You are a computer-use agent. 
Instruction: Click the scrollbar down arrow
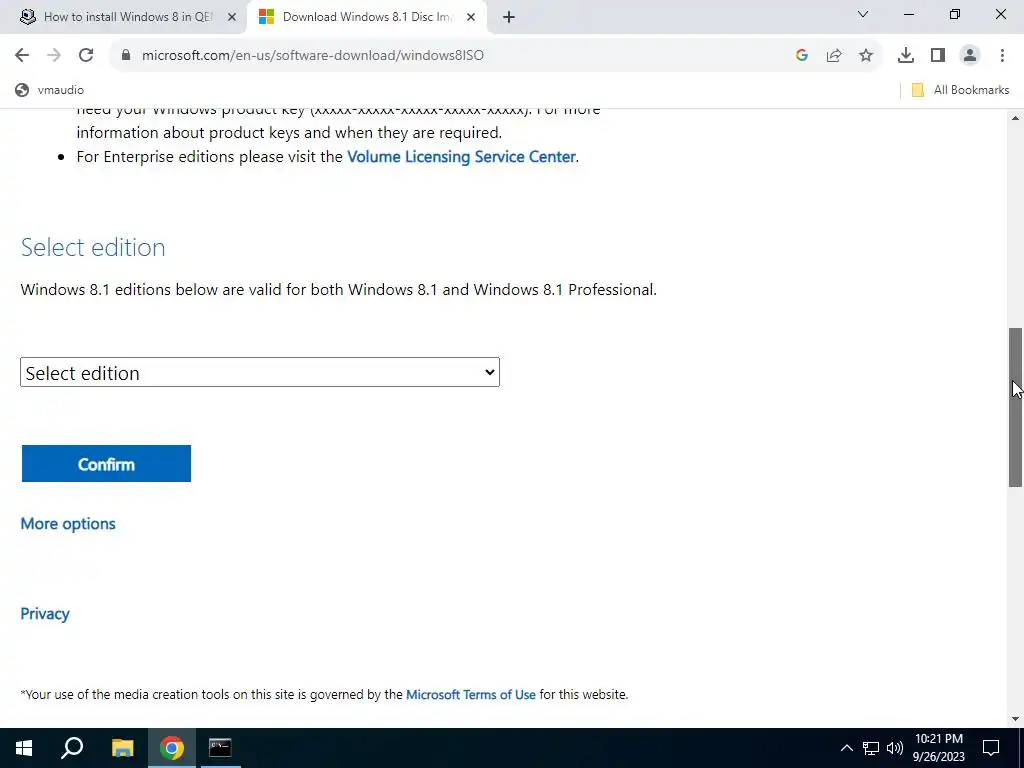(1015, 719)
